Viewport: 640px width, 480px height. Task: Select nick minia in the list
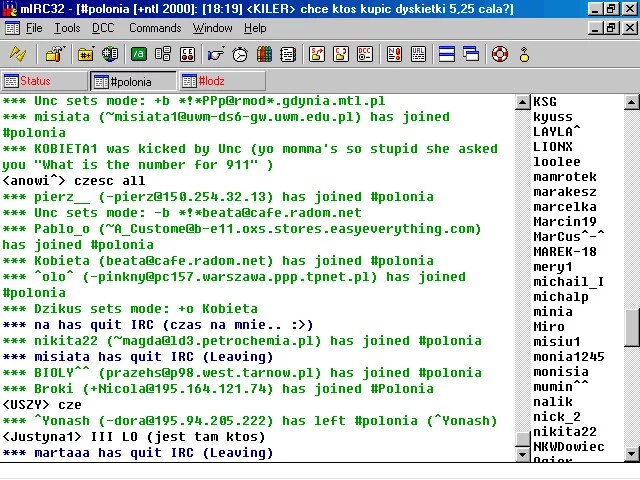pyautogui.click(x=553, y=312)
